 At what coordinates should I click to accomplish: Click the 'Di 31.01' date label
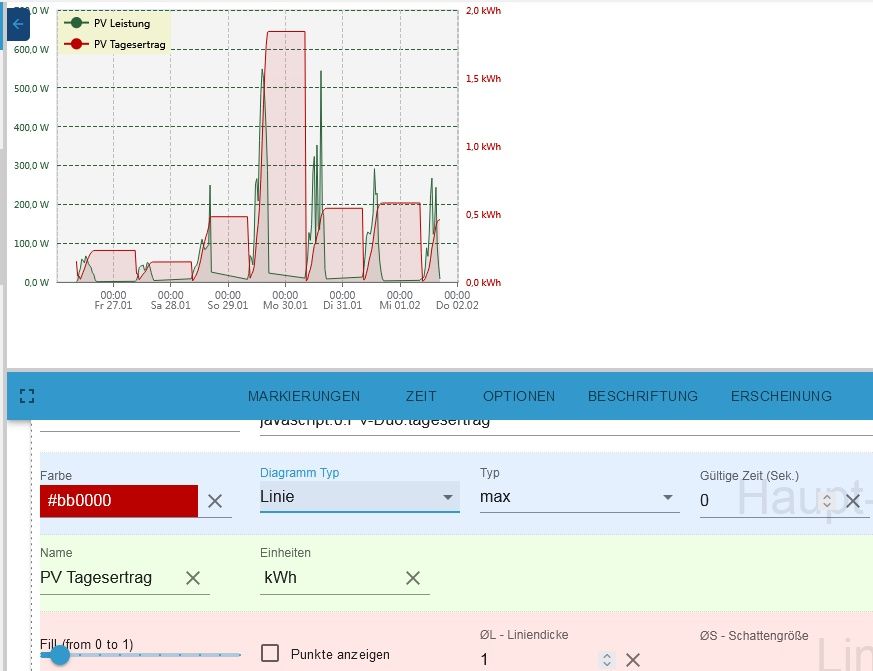click(x=342, y=305)
